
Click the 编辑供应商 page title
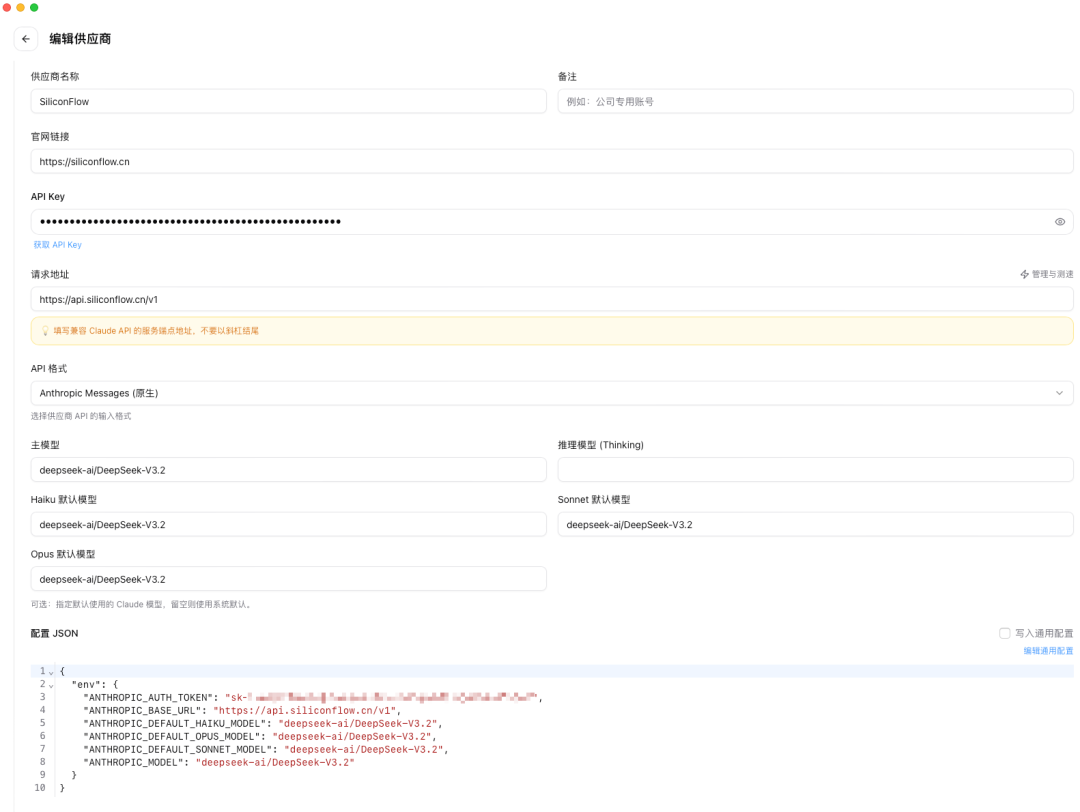coord(80,39)
